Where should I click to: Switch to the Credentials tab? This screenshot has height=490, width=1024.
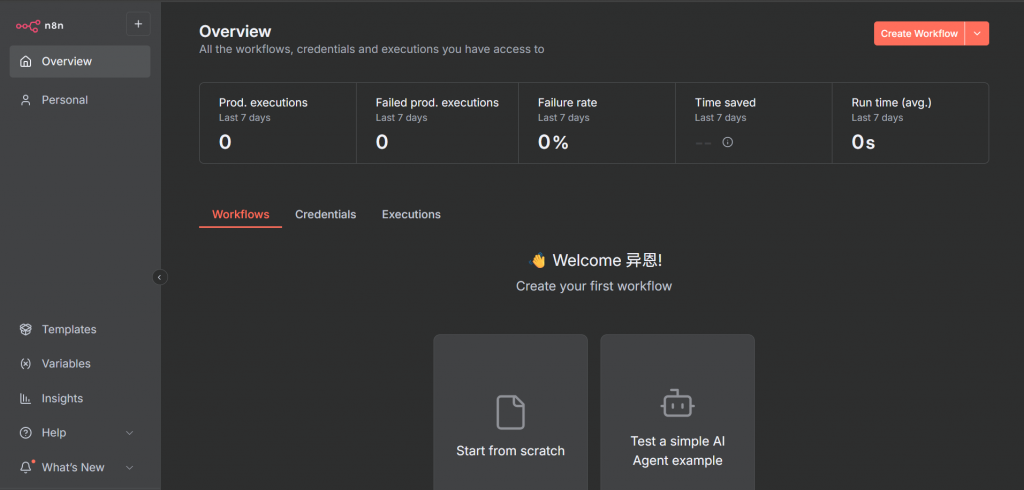coord(325,215)
